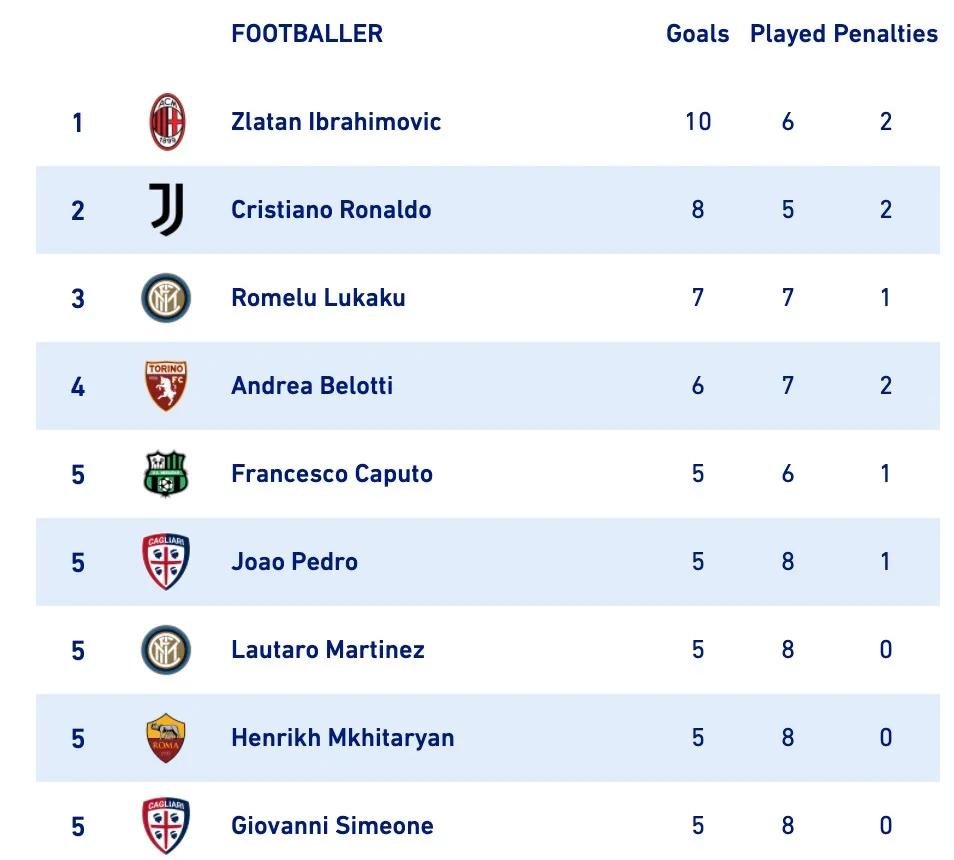Click the Francesco Caputo name

332,474
